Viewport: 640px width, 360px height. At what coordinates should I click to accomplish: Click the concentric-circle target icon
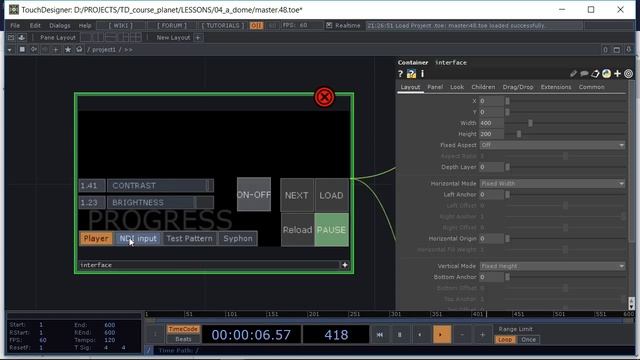(628, 74)
